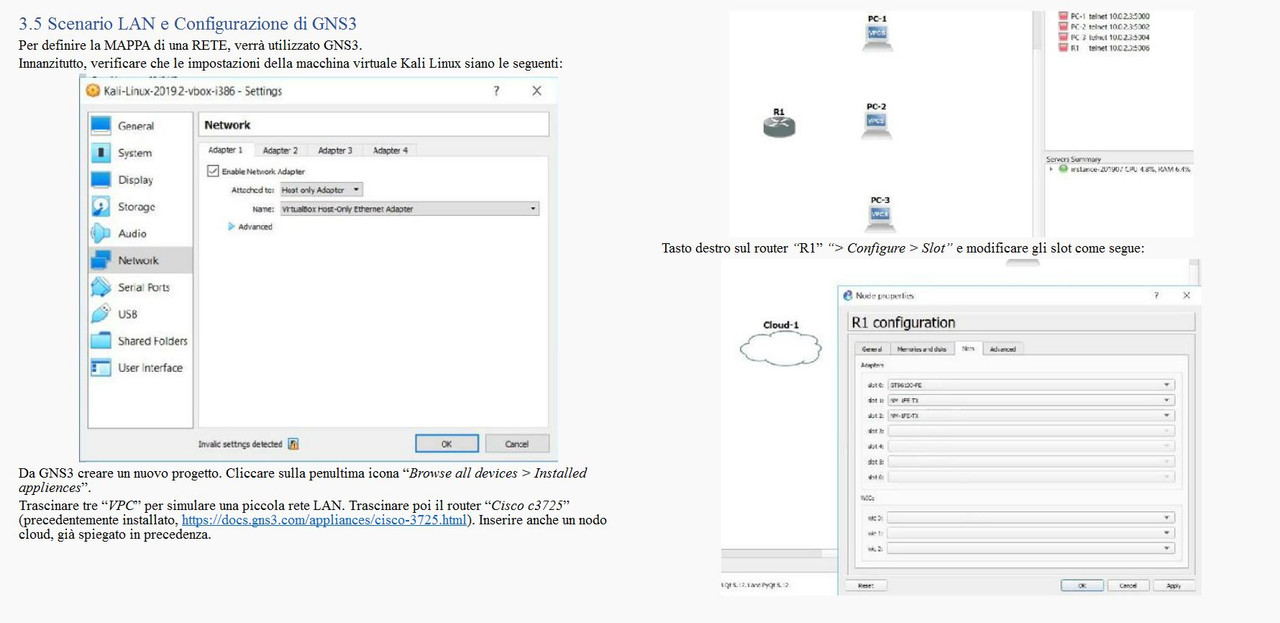
Task: Open the Attached to dropdown
Action: [321, 189]
